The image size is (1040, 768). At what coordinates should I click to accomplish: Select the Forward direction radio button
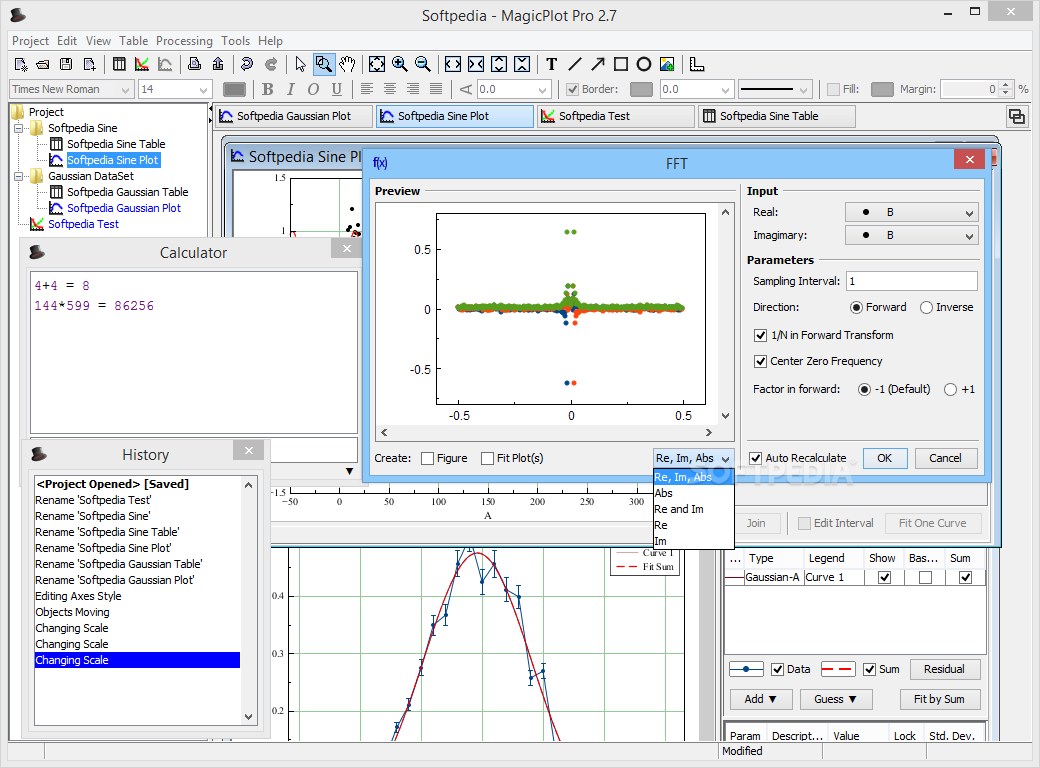856,308
